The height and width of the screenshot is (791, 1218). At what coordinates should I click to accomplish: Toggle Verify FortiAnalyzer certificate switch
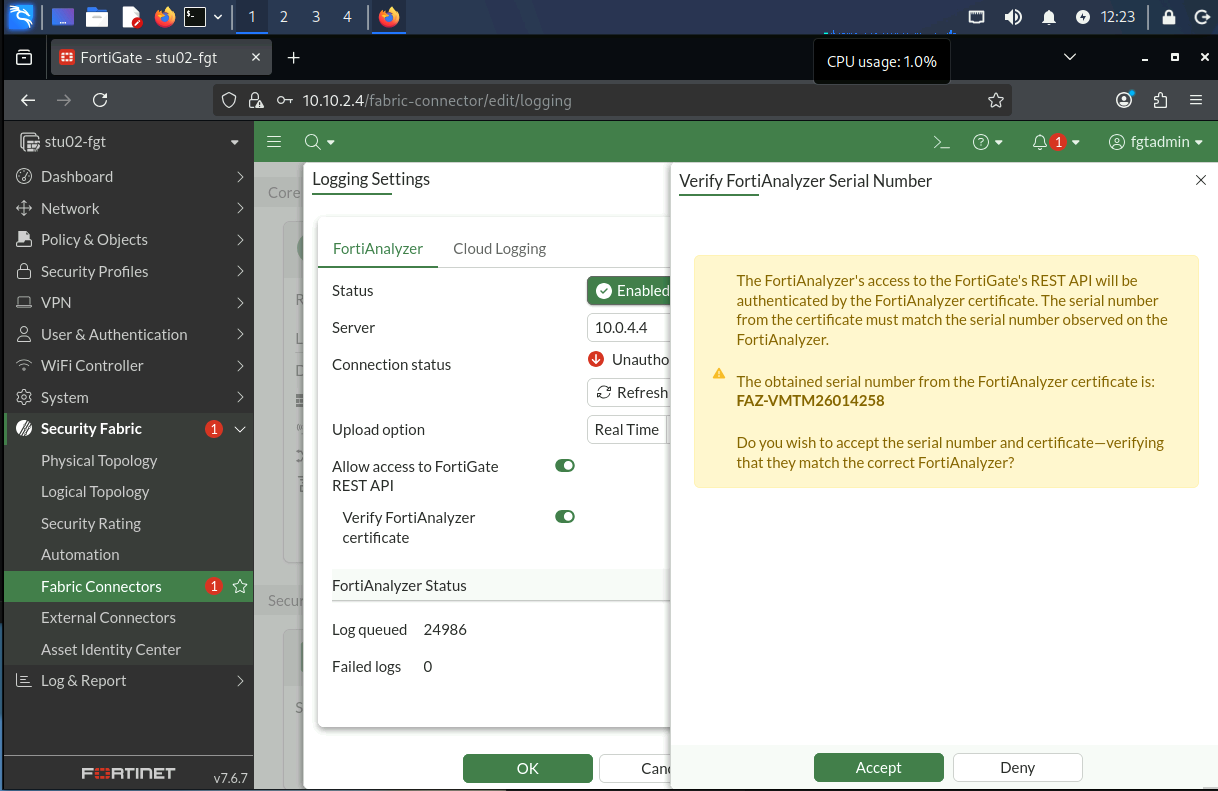565,517
